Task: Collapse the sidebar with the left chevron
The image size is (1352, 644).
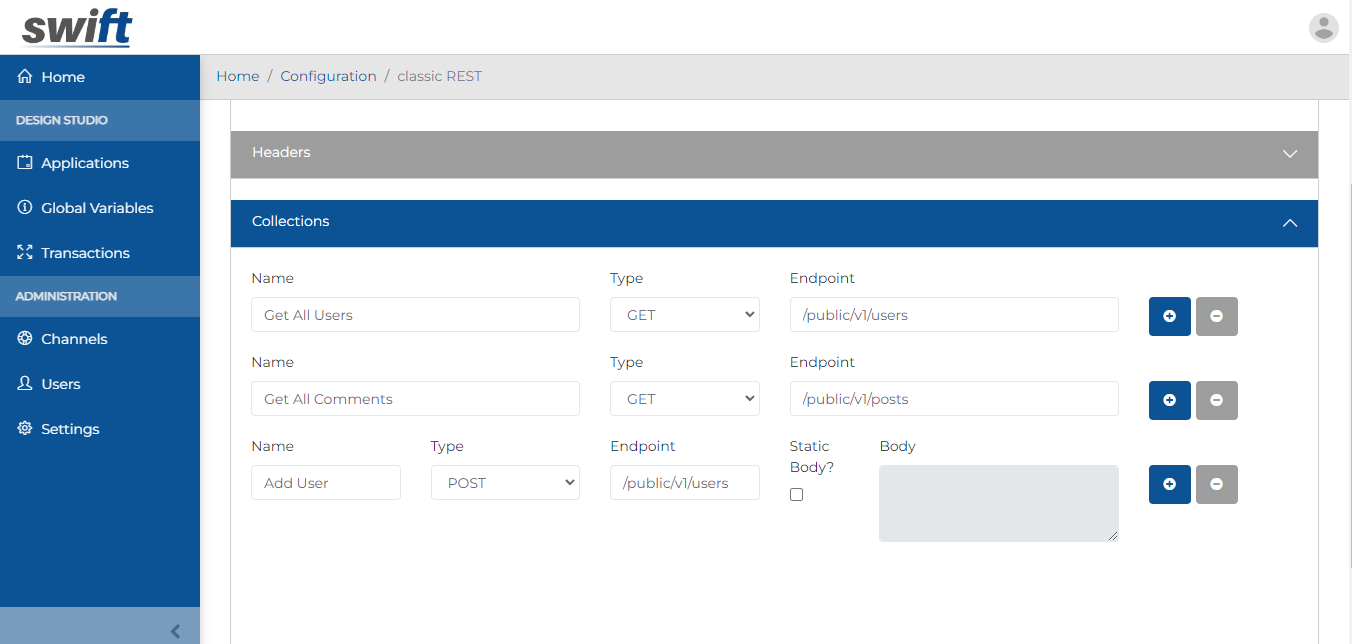Action: 176,631
